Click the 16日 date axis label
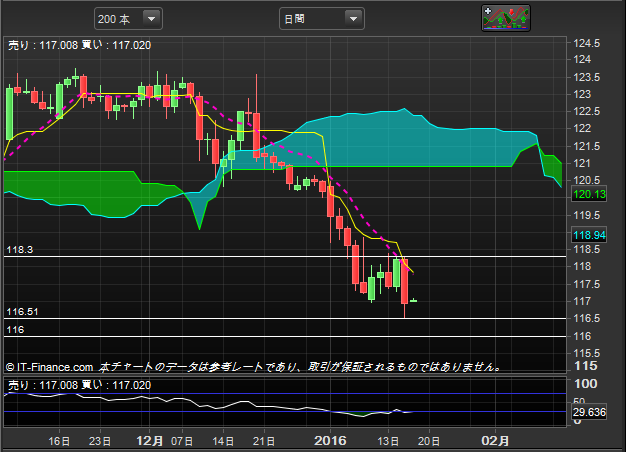626x452 pixels. click(59, 441)
